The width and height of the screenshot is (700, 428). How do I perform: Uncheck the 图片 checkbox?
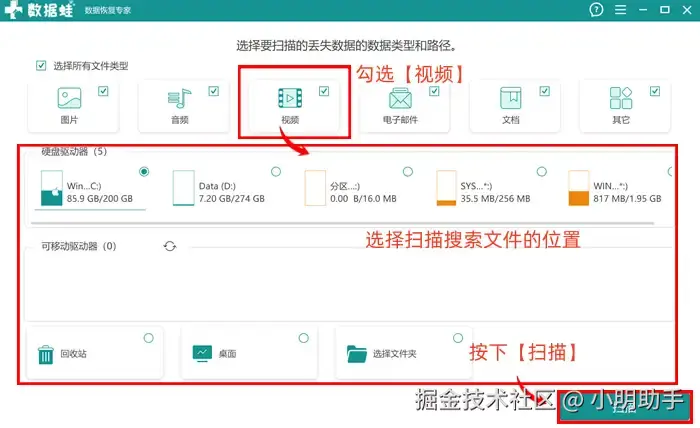(x=103, y=91)
